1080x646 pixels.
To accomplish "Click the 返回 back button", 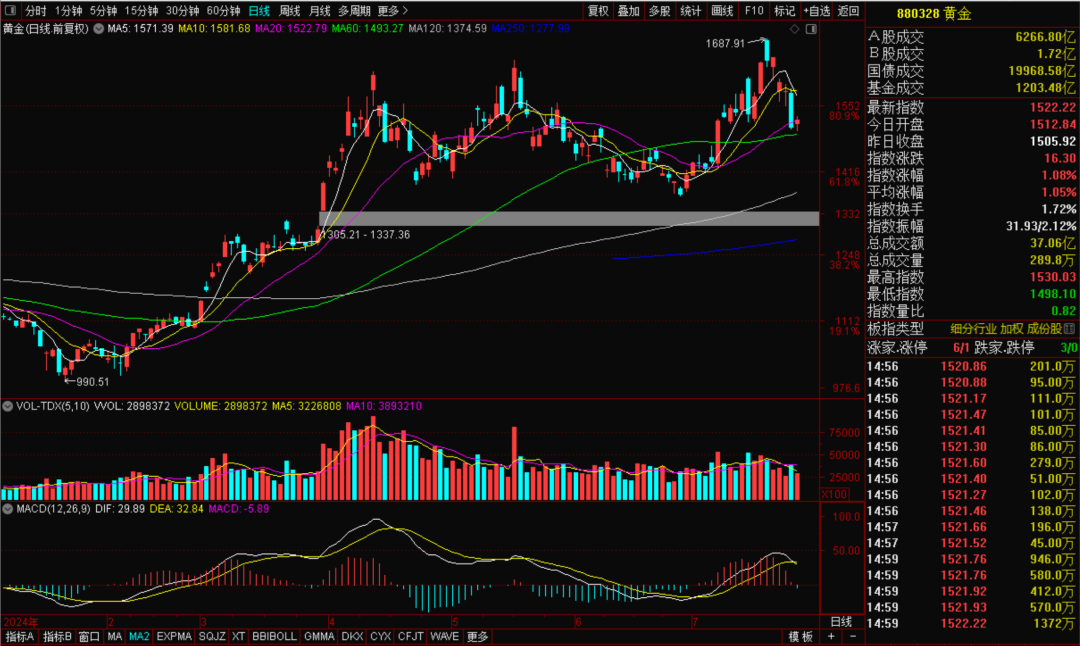I will point(848,11).
